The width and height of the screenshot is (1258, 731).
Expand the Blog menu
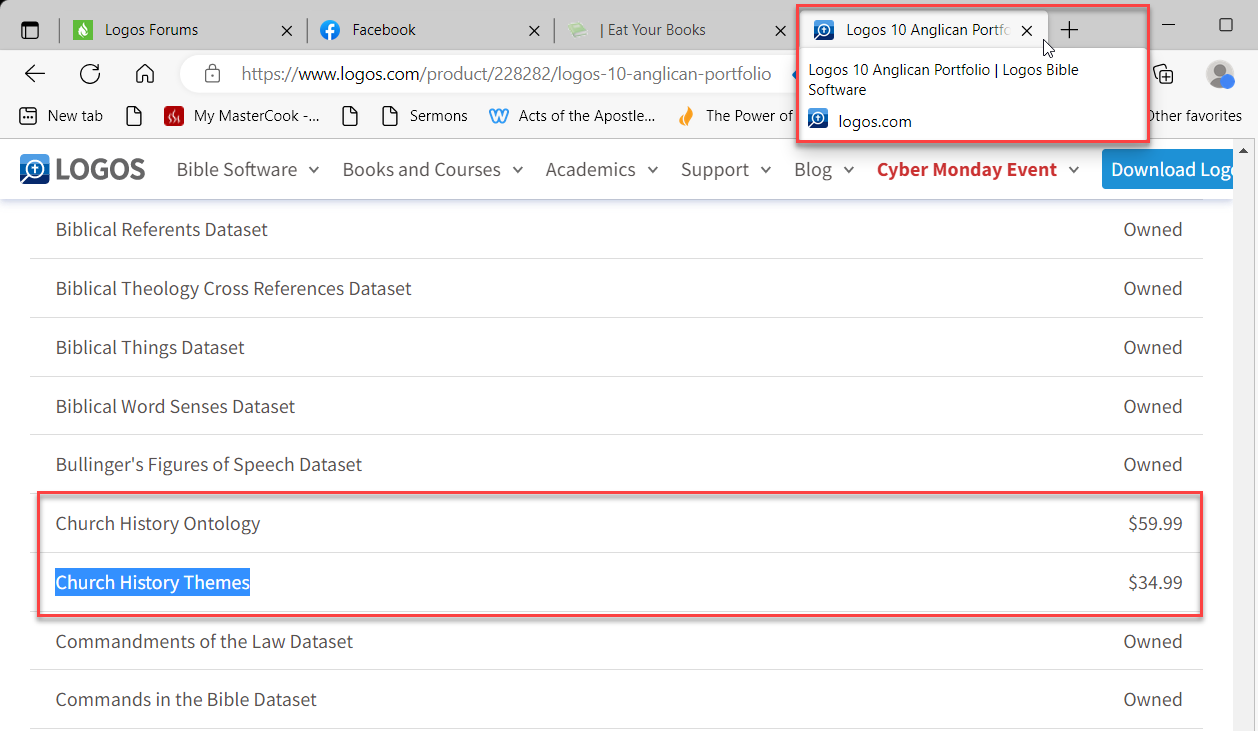pos(824,170)
